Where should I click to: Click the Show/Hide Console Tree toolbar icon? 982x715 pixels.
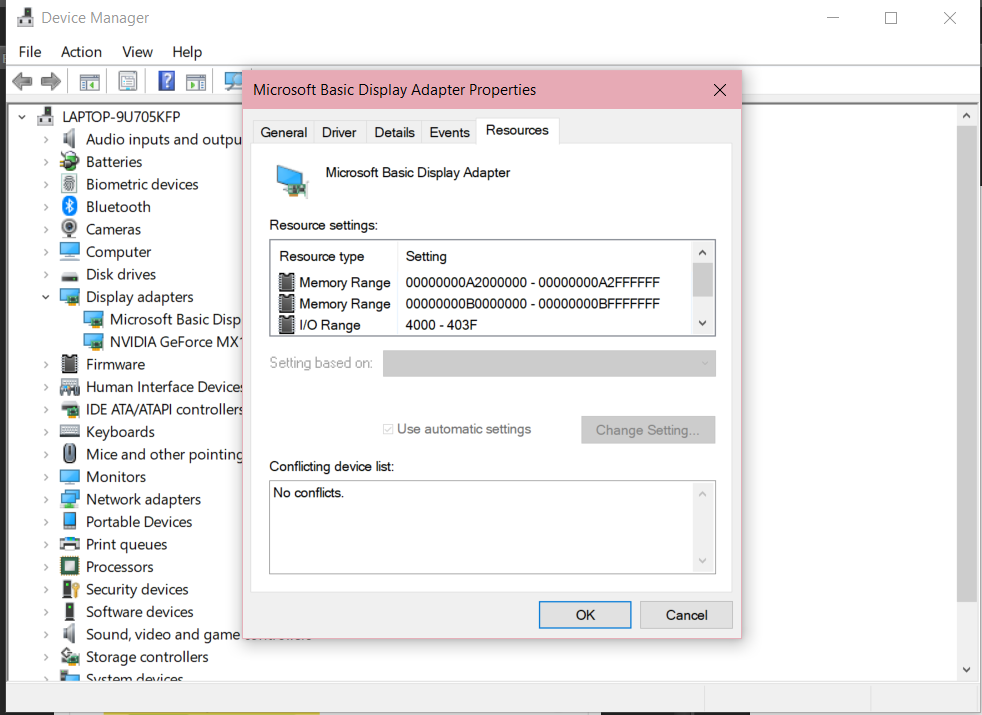(90, 81)
